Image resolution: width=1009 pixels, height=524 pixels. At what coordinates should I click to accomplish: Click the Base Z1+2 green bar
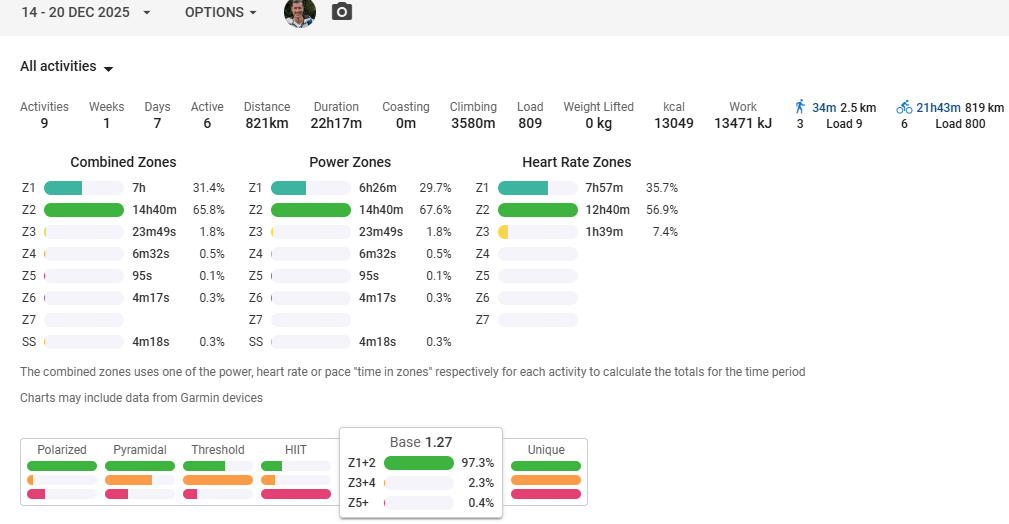[418, 463]
